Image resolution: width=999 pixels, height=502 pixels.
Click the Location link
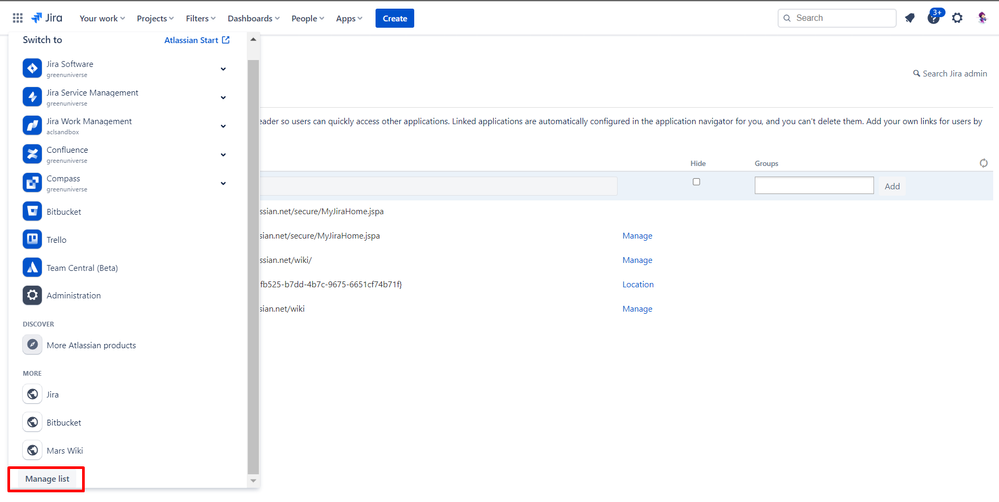click(x=638, y=284)
